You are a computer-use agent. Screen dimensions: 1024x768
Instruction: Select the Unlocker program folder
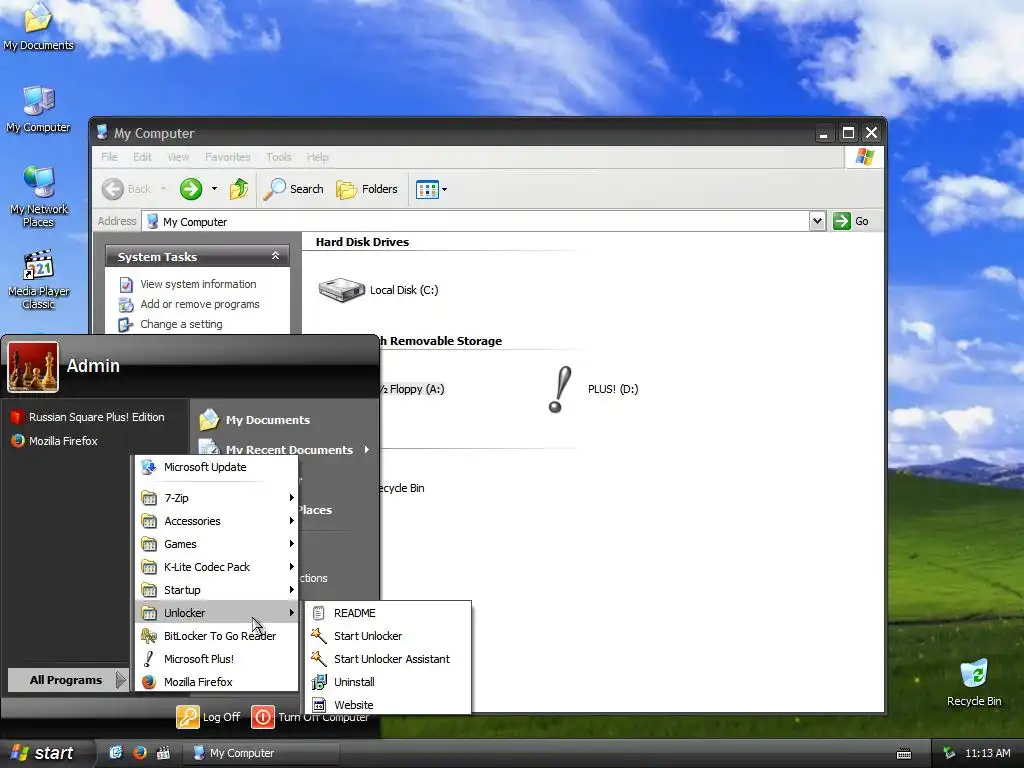point(216,613)
